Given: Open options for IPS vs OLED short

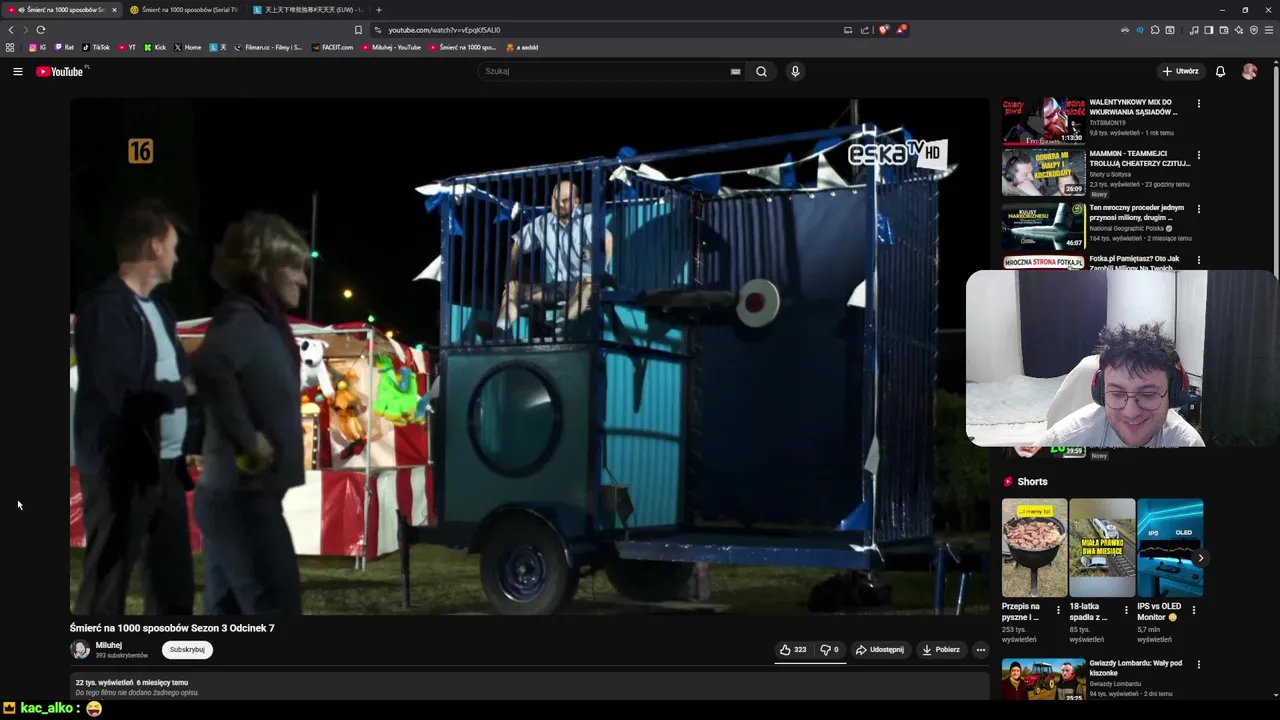Looking at the screenshot, I should coord(1193,610).
